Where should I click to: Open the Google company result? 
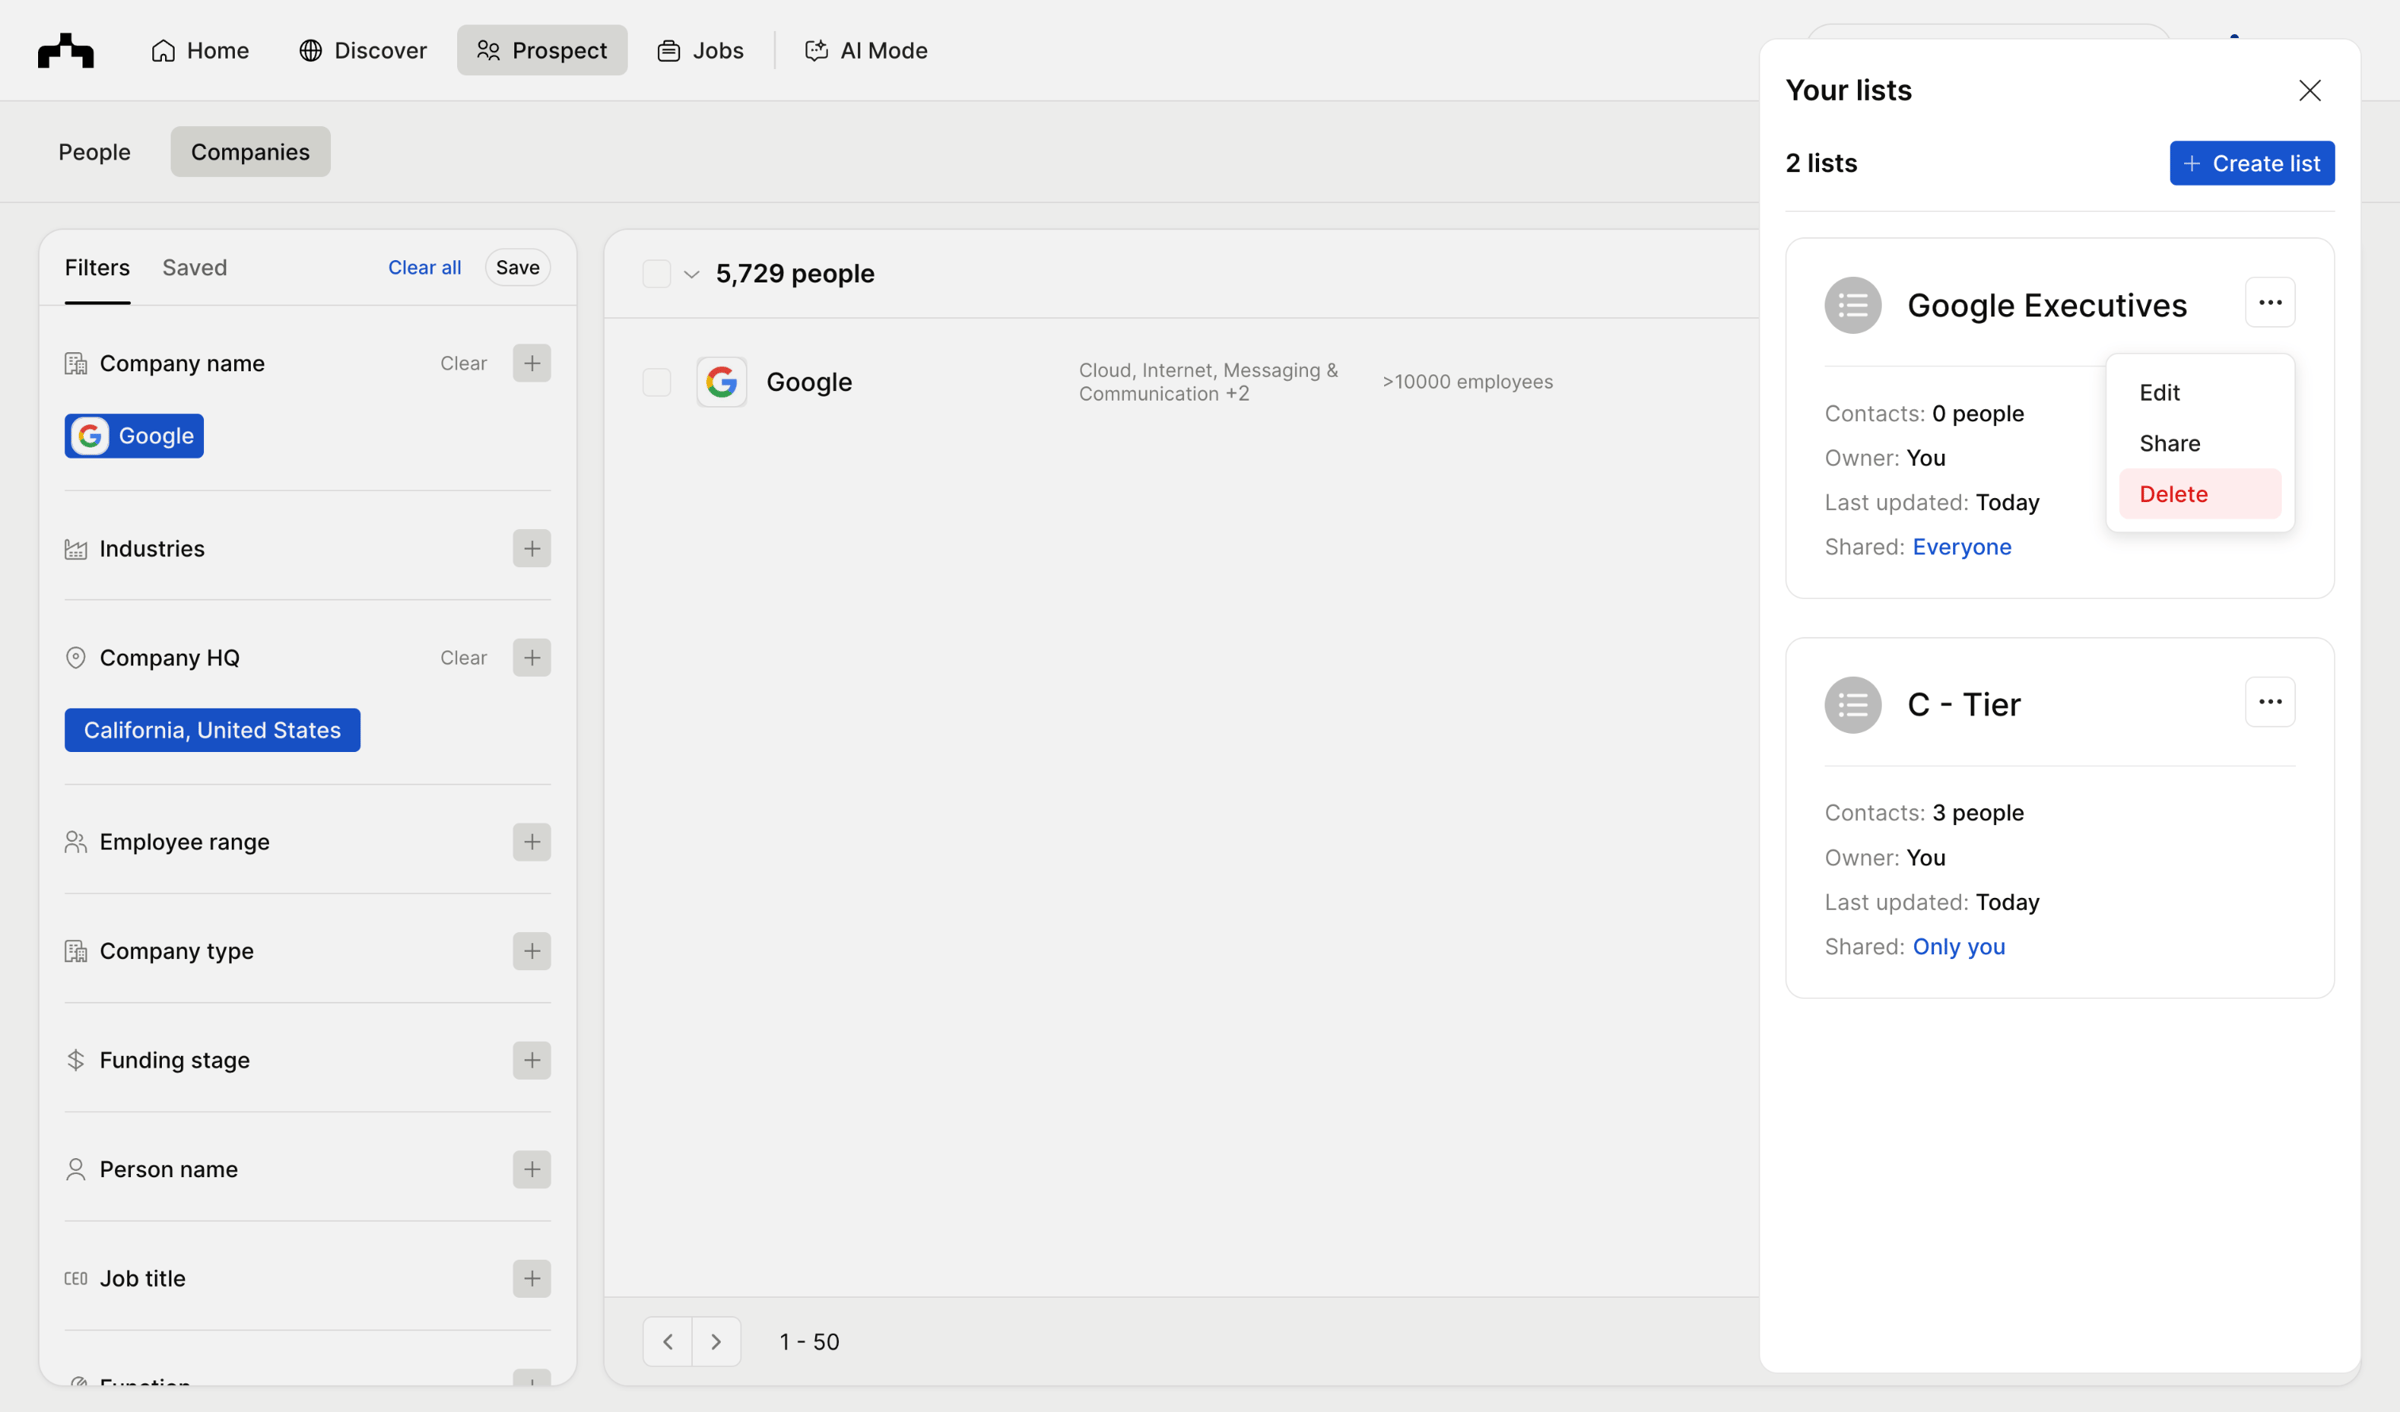(x=809, y=382)
